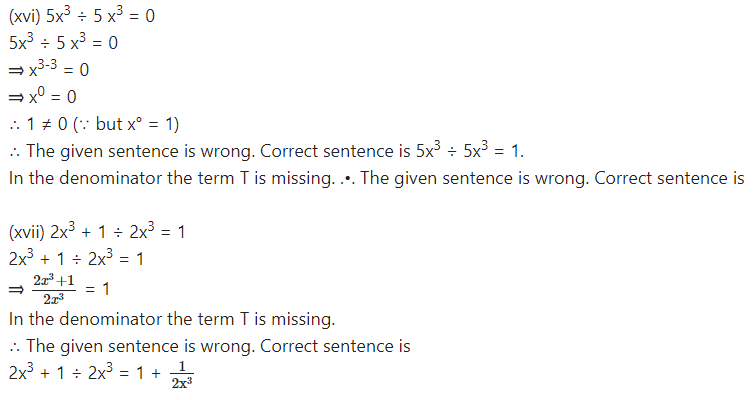Click the last line 2x³ + 1 ÷ 2x³ = 1 +
Image resolution: width=753 pixels, height=400 pixels.
[x=85, y=372]
